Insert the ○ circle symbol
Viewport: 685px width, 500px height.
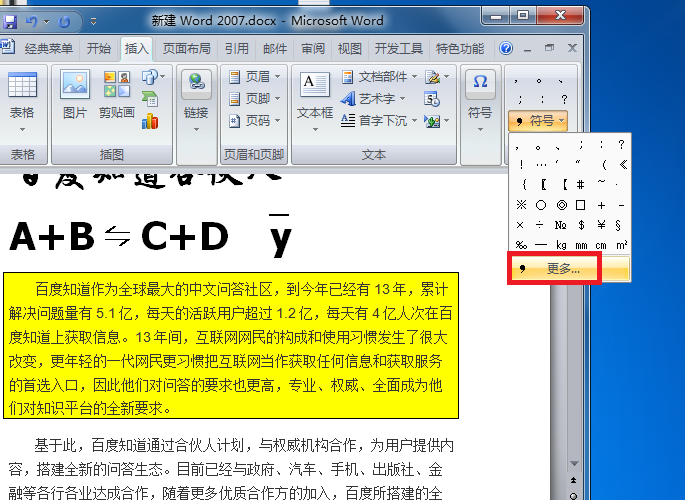point(541,205)
